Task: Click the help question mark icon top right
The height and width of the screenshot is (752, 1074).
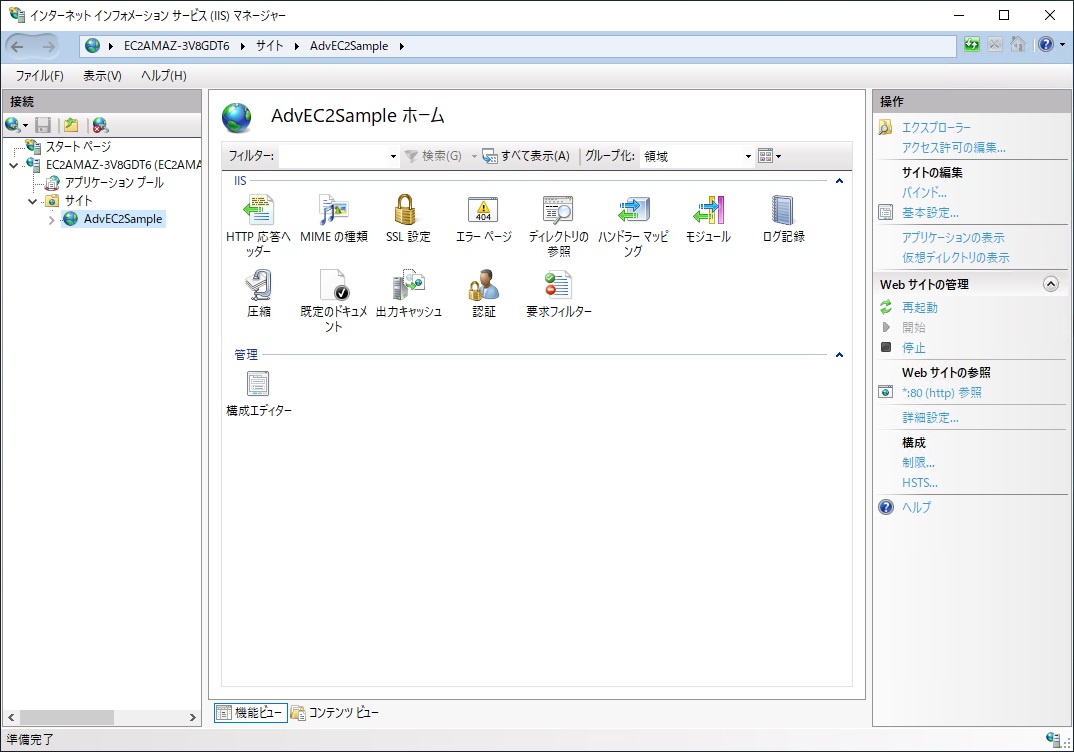Action: (1046, 45)
